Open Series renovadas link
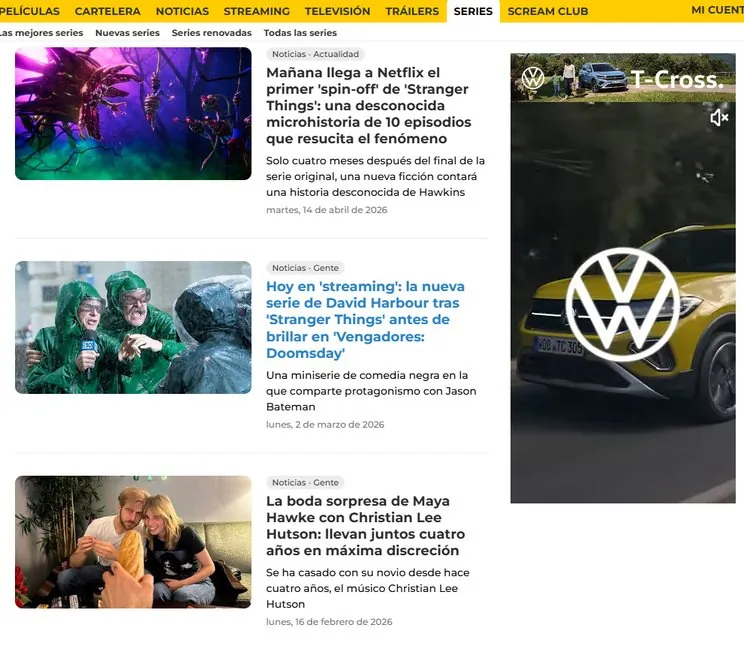The image size is (744, 649). (x=212, y=33)
